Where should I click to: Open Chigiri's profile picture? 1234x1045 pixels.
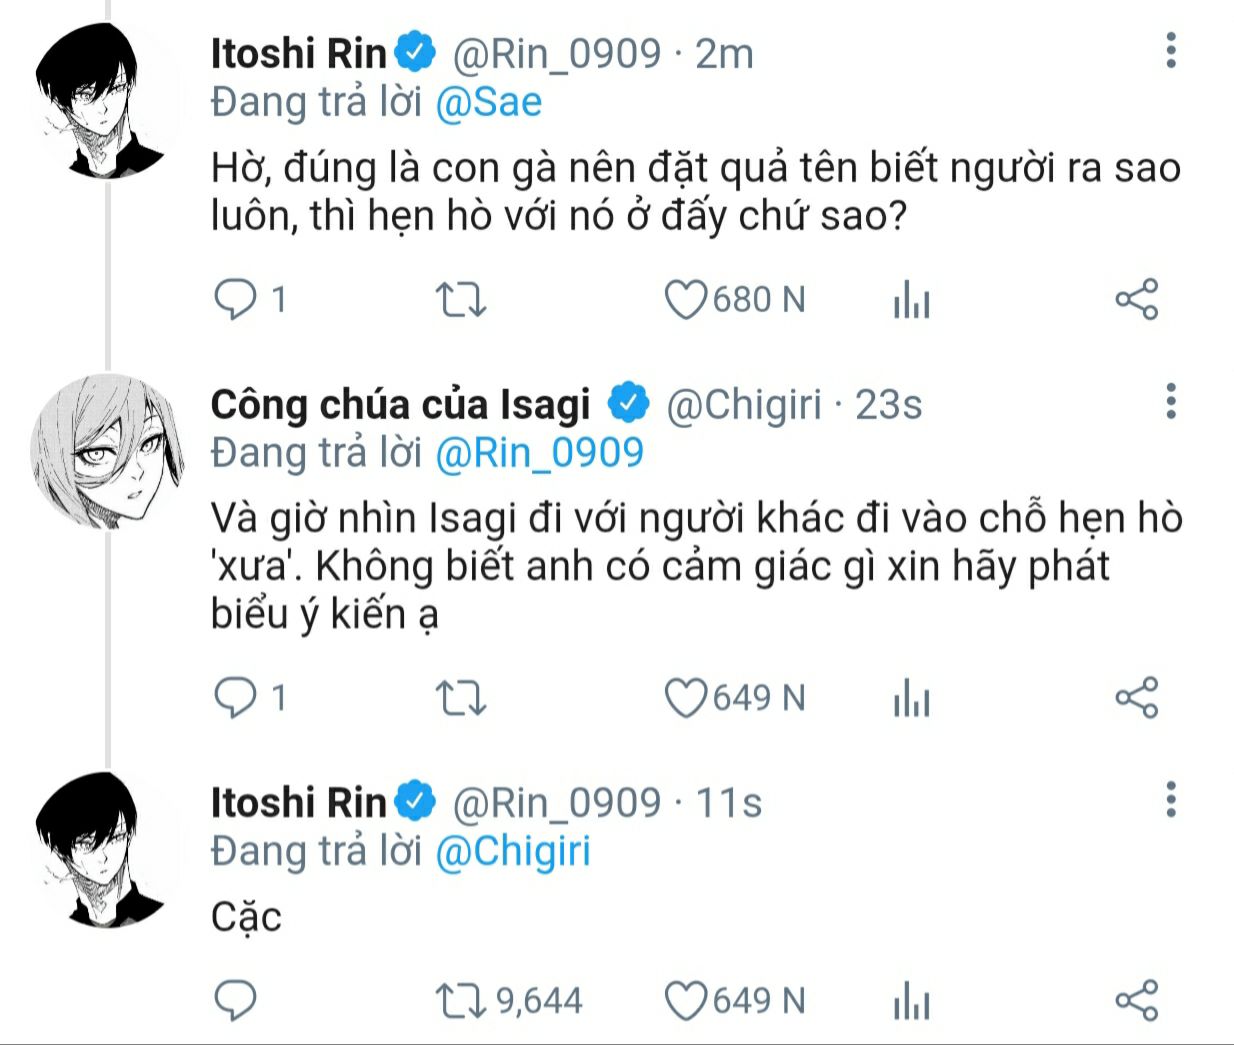point(107,450)
